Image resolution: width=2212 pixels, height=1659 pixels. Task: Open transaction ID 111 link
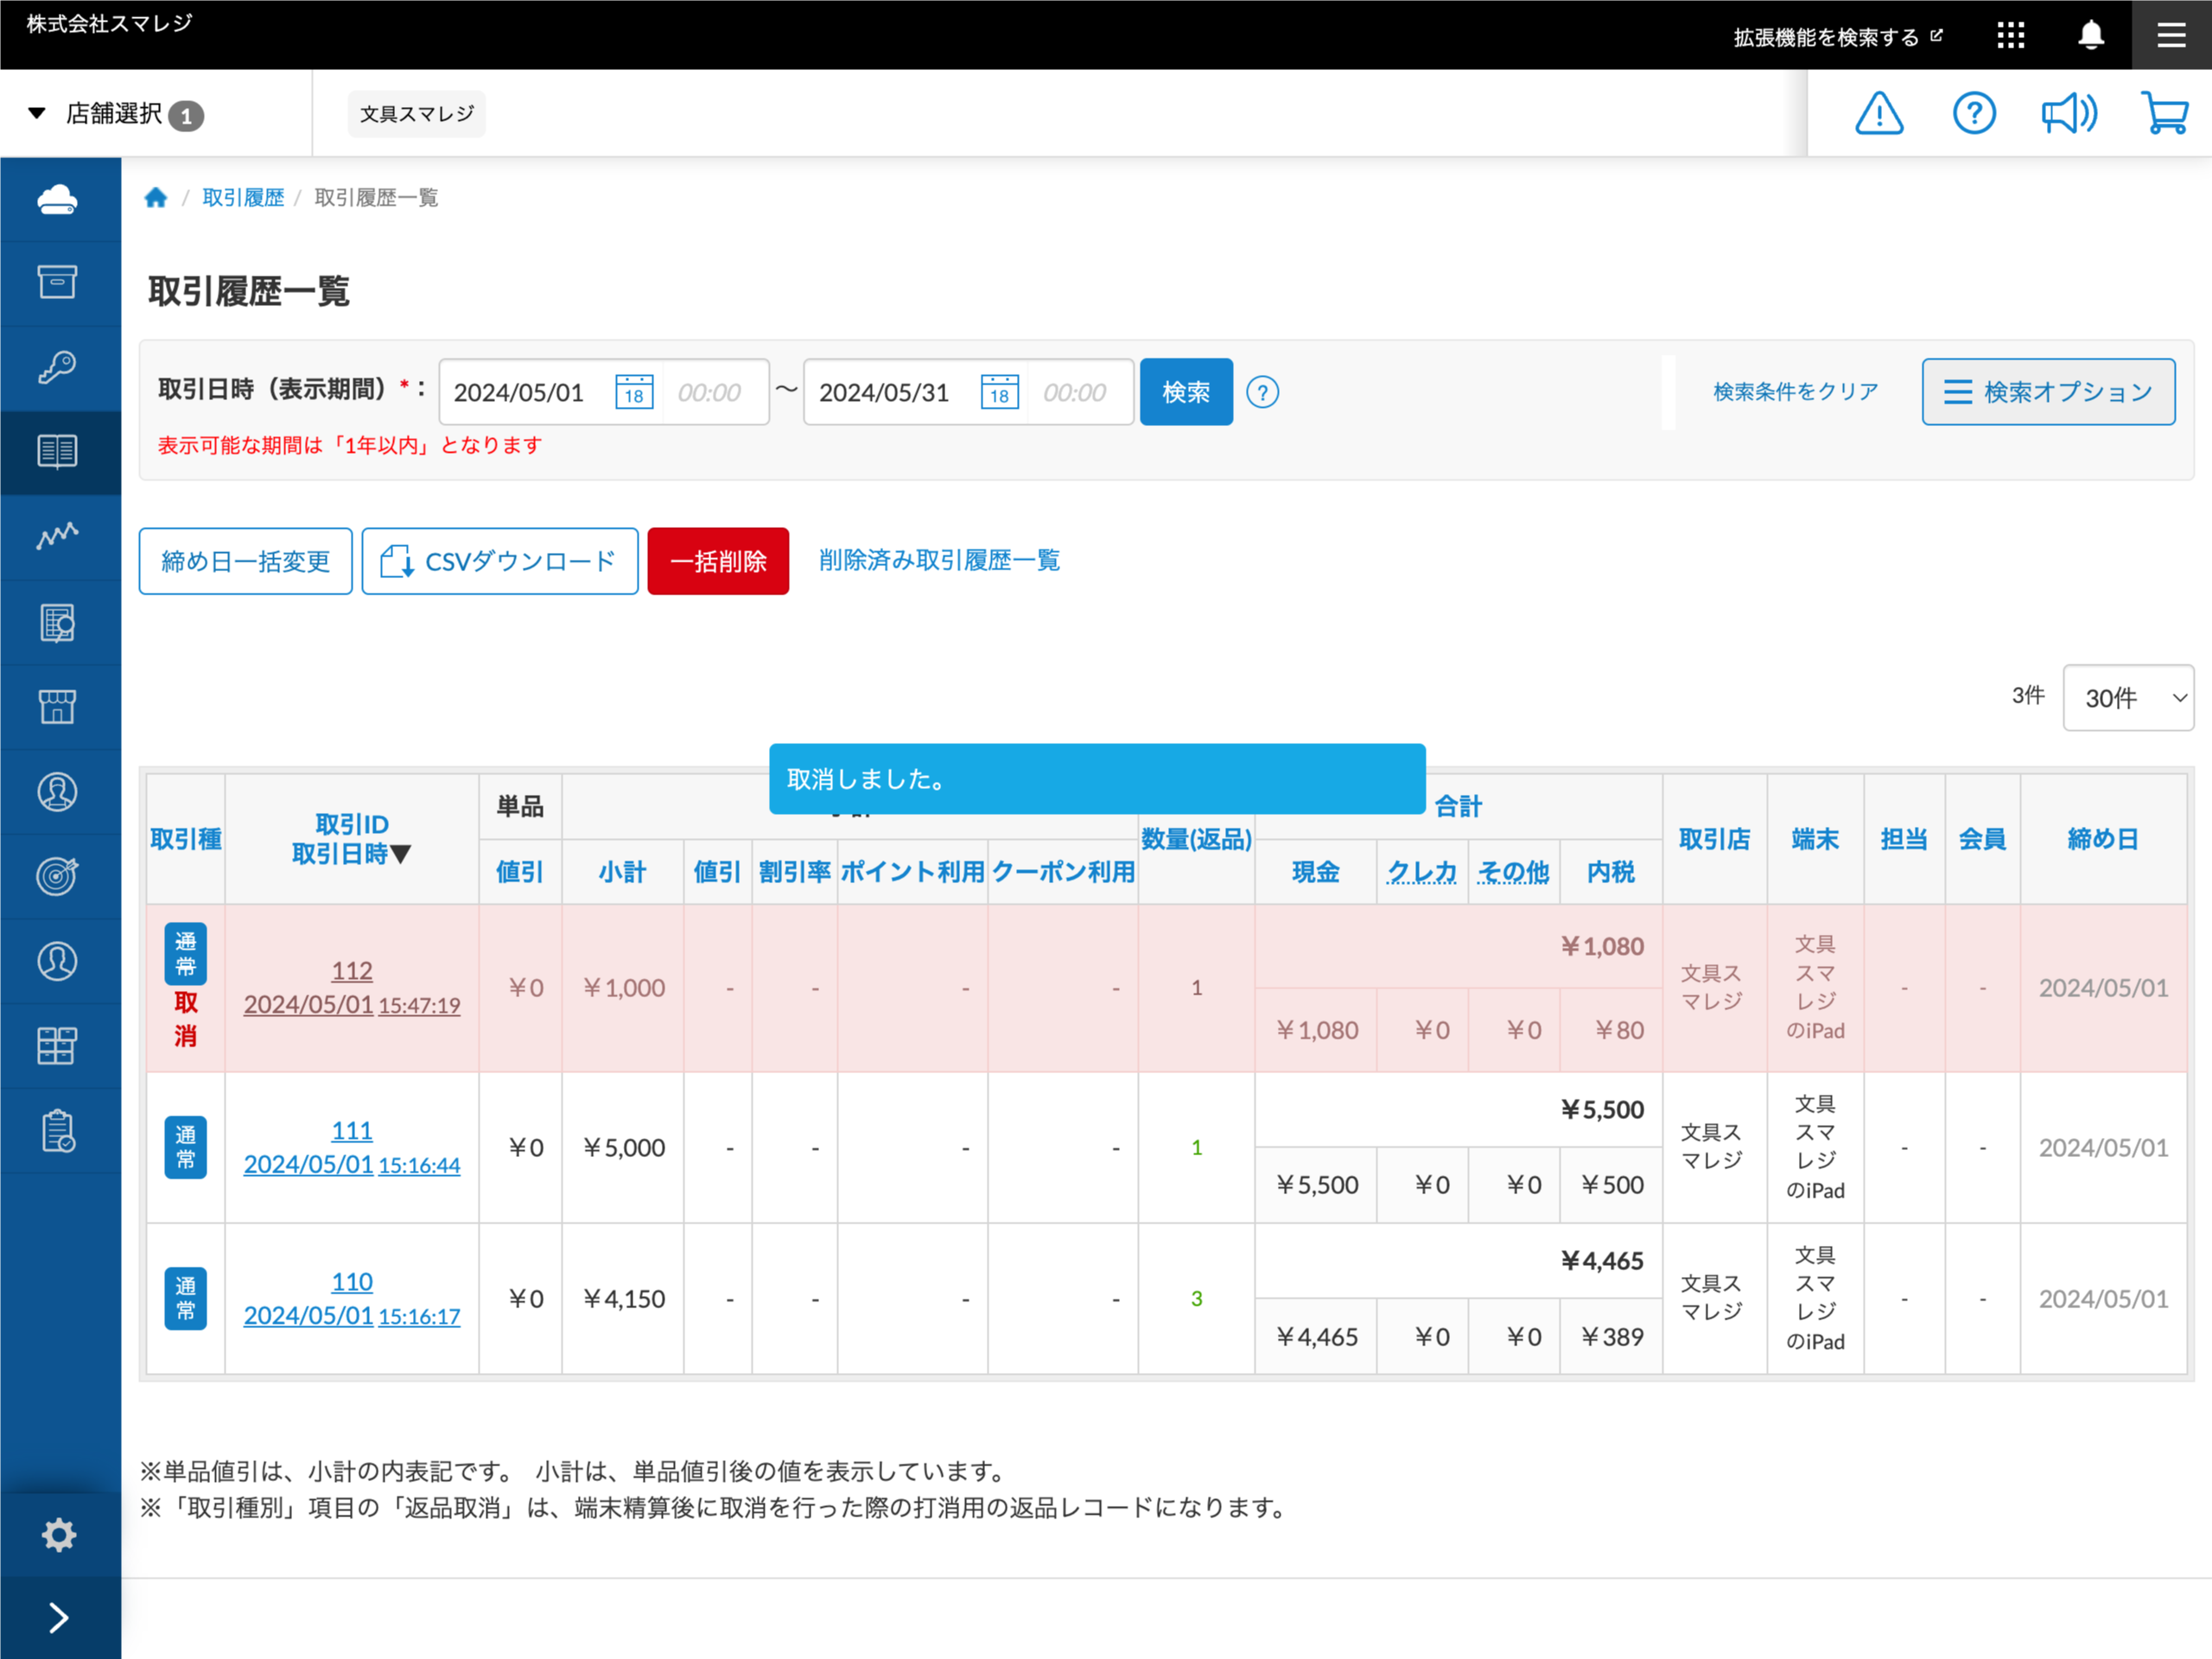[x=352, y=1130]
